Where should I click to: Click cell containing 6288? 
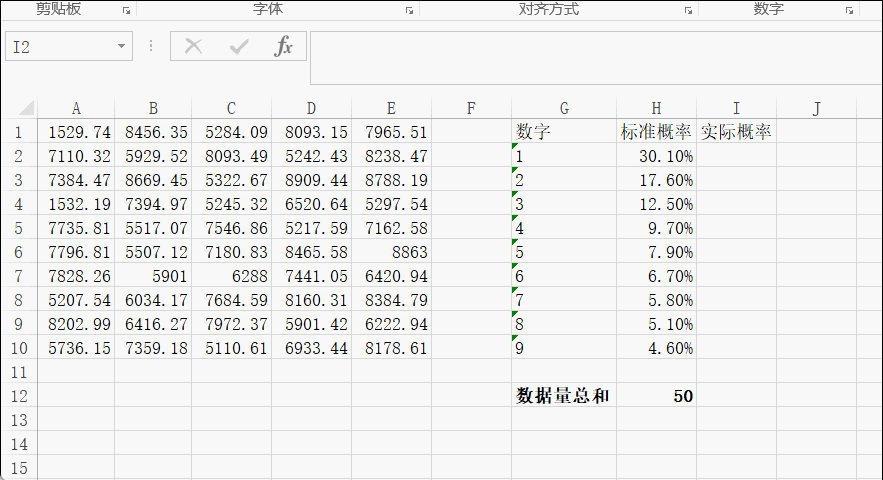[x=231, y=276]
